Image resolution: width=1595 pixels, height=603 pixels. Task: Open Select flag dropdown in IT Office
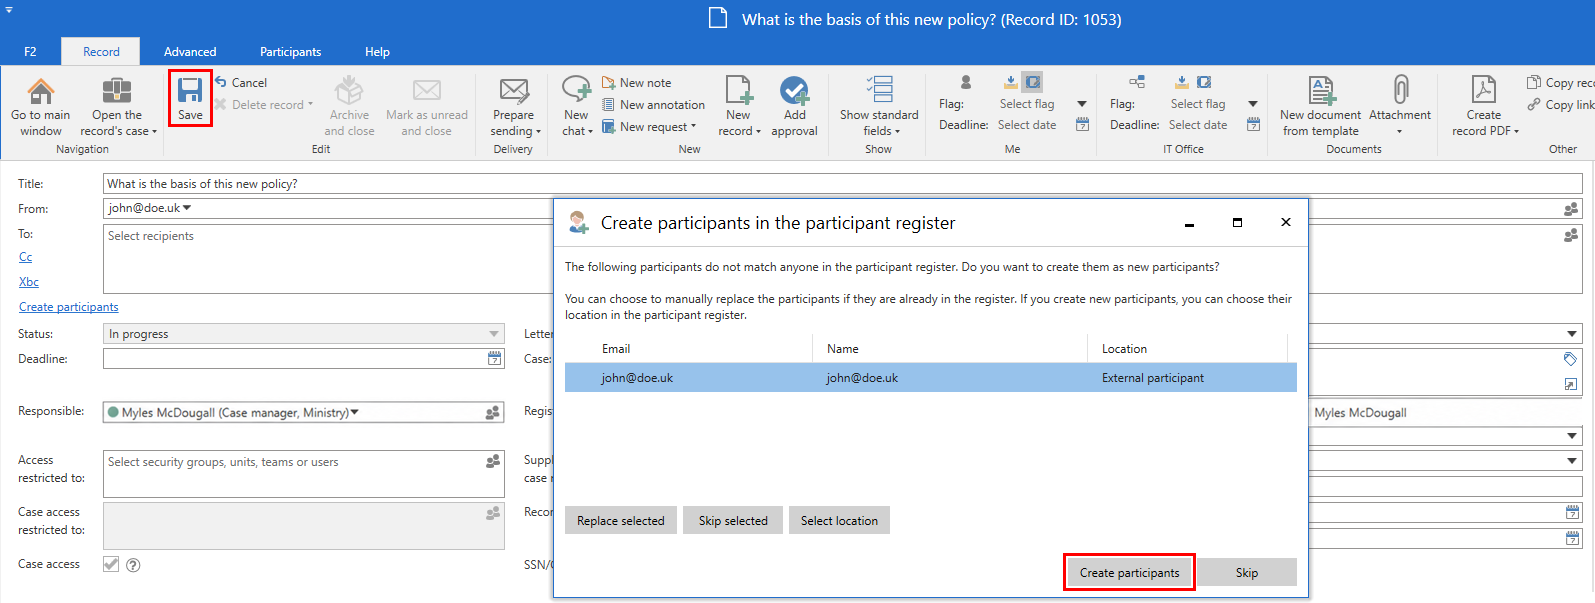click(1253, 104)
